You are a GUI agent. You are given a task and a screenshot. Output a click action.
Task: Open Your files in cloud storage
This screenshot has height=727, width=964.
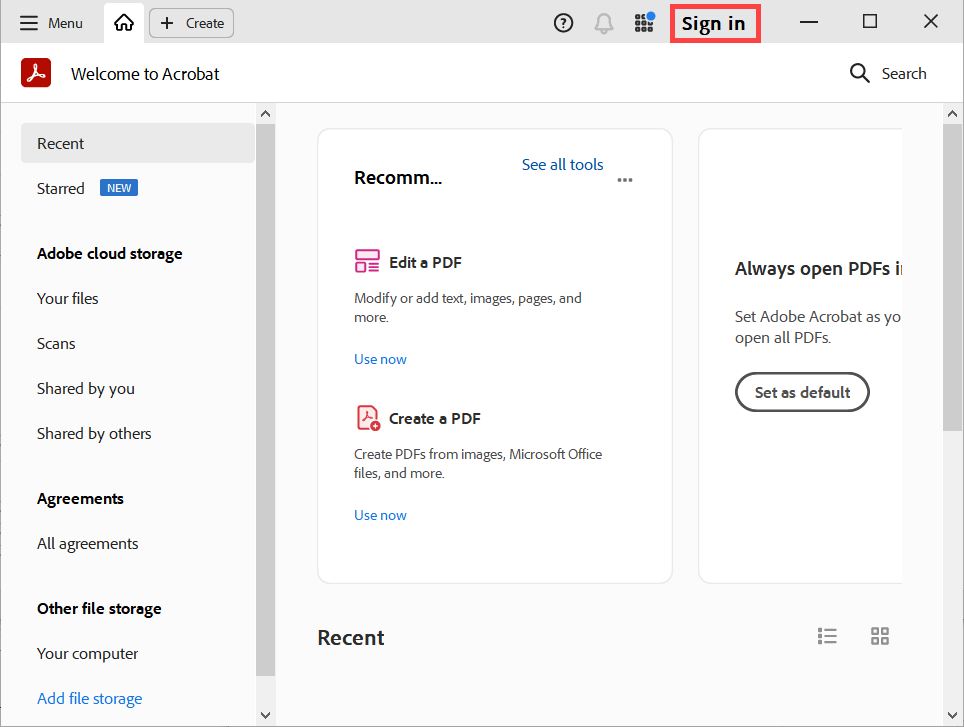tap(68, 298)
